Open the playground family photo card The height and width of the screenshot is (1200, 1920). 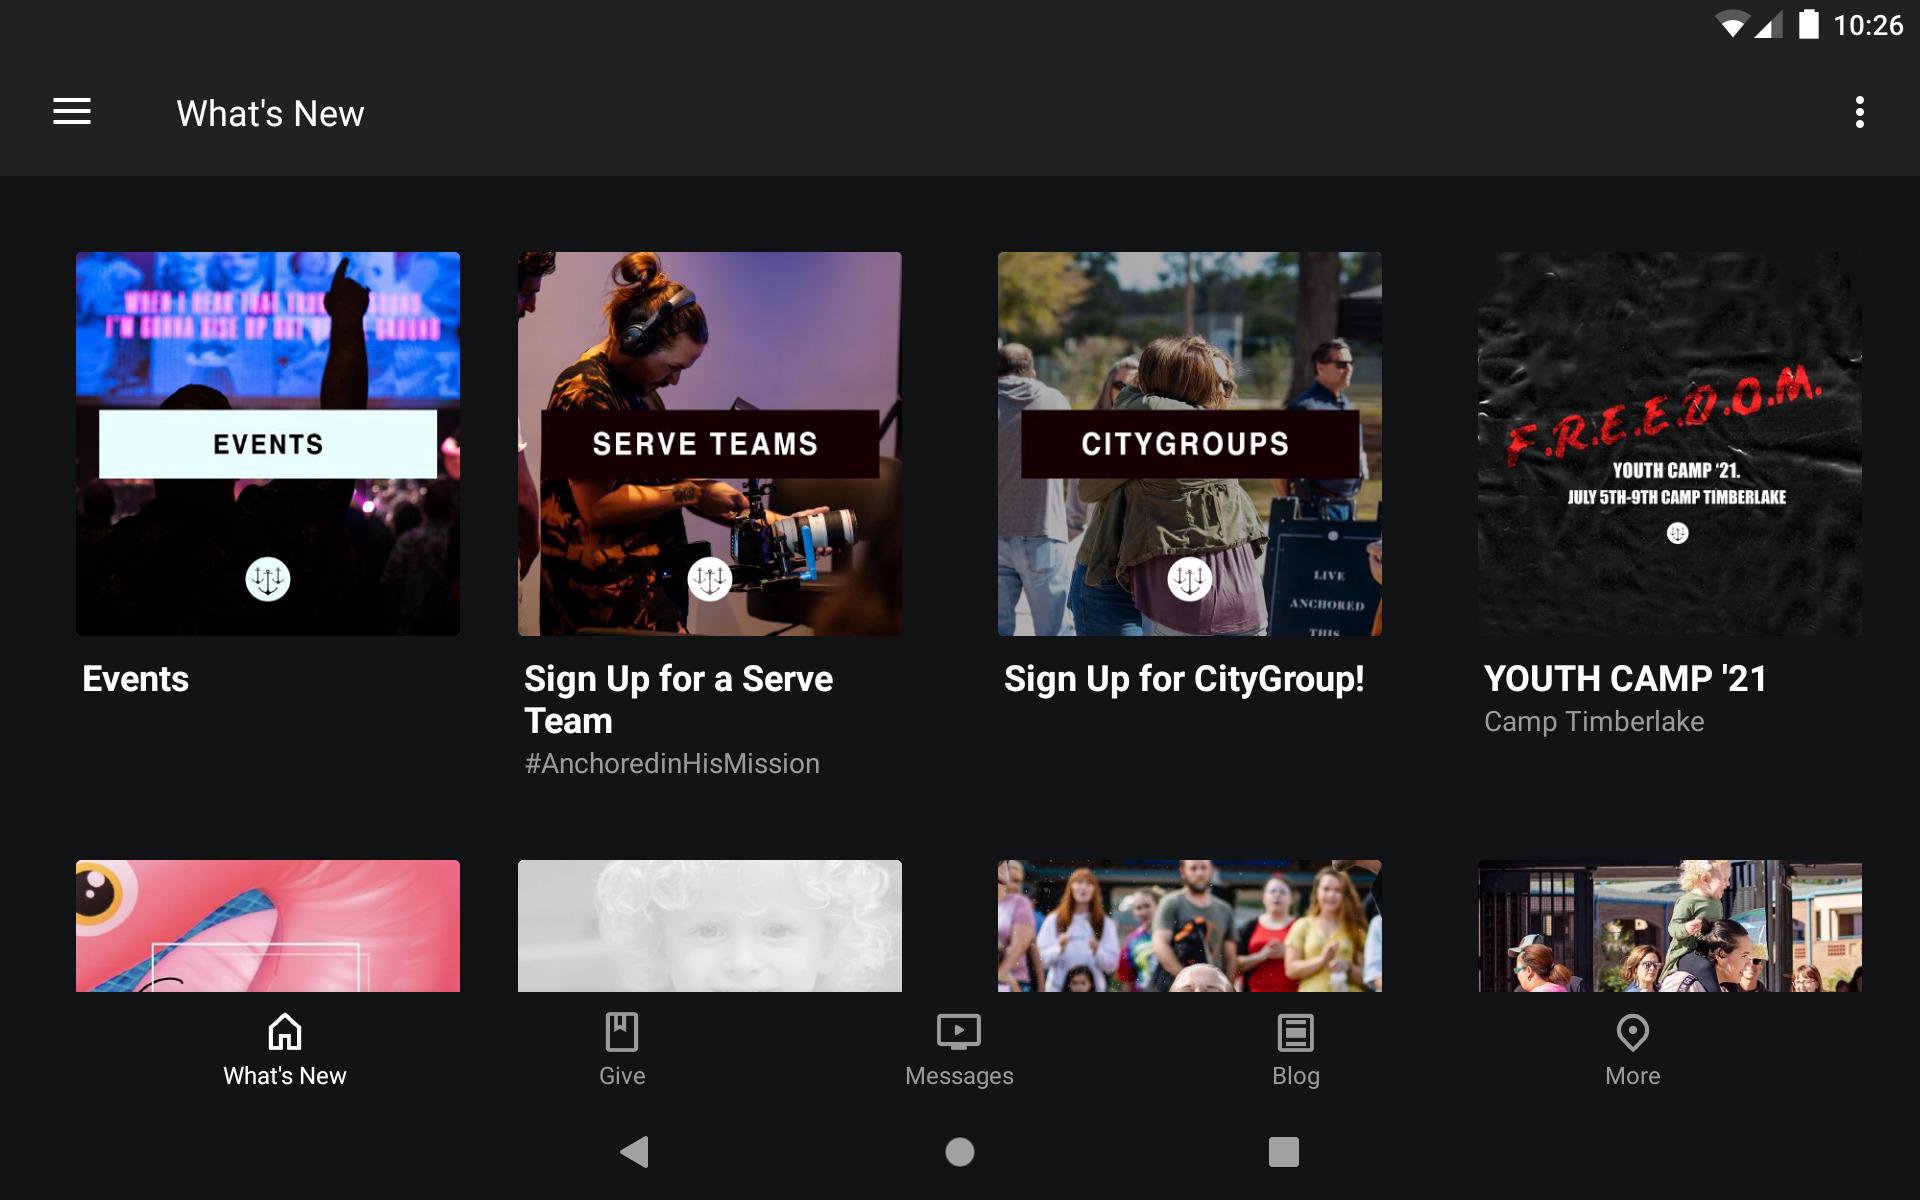pos(1669,926)
